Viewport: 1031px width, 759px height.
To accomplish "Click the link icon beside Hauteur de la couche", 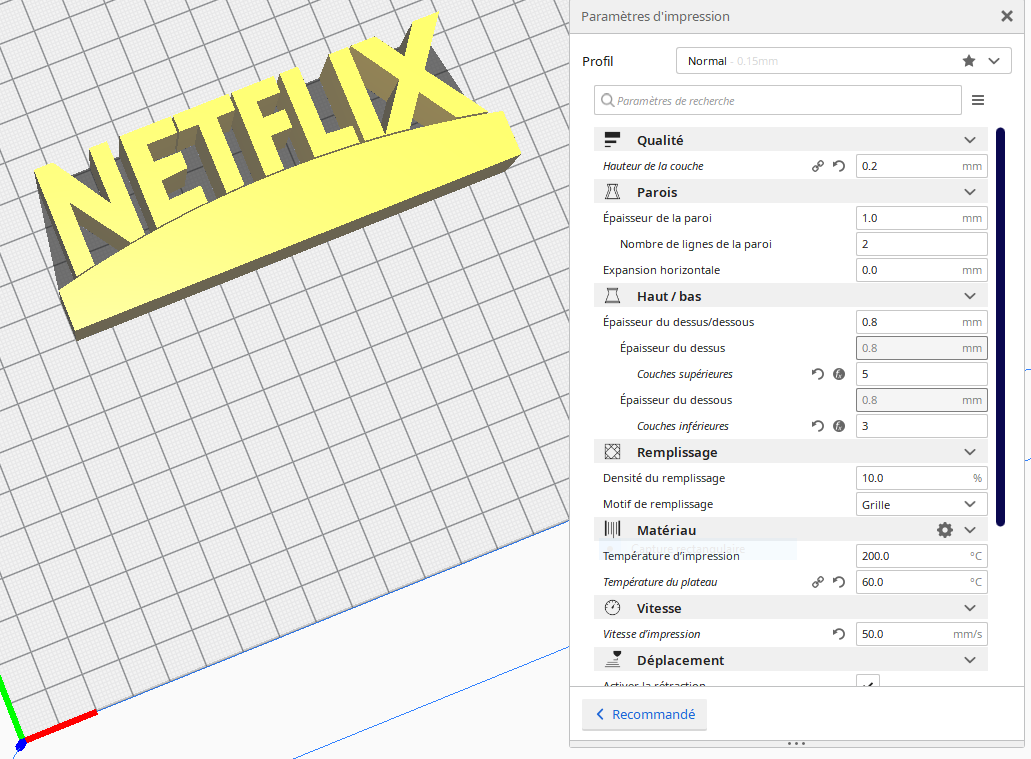I will coord(817,166).
